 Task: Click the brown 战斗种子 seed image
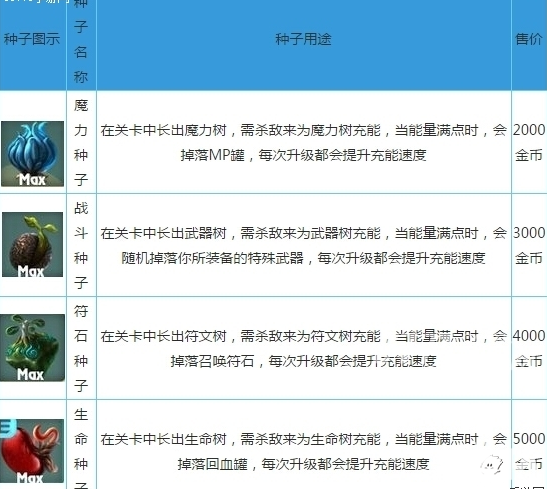tap(32, 244)
